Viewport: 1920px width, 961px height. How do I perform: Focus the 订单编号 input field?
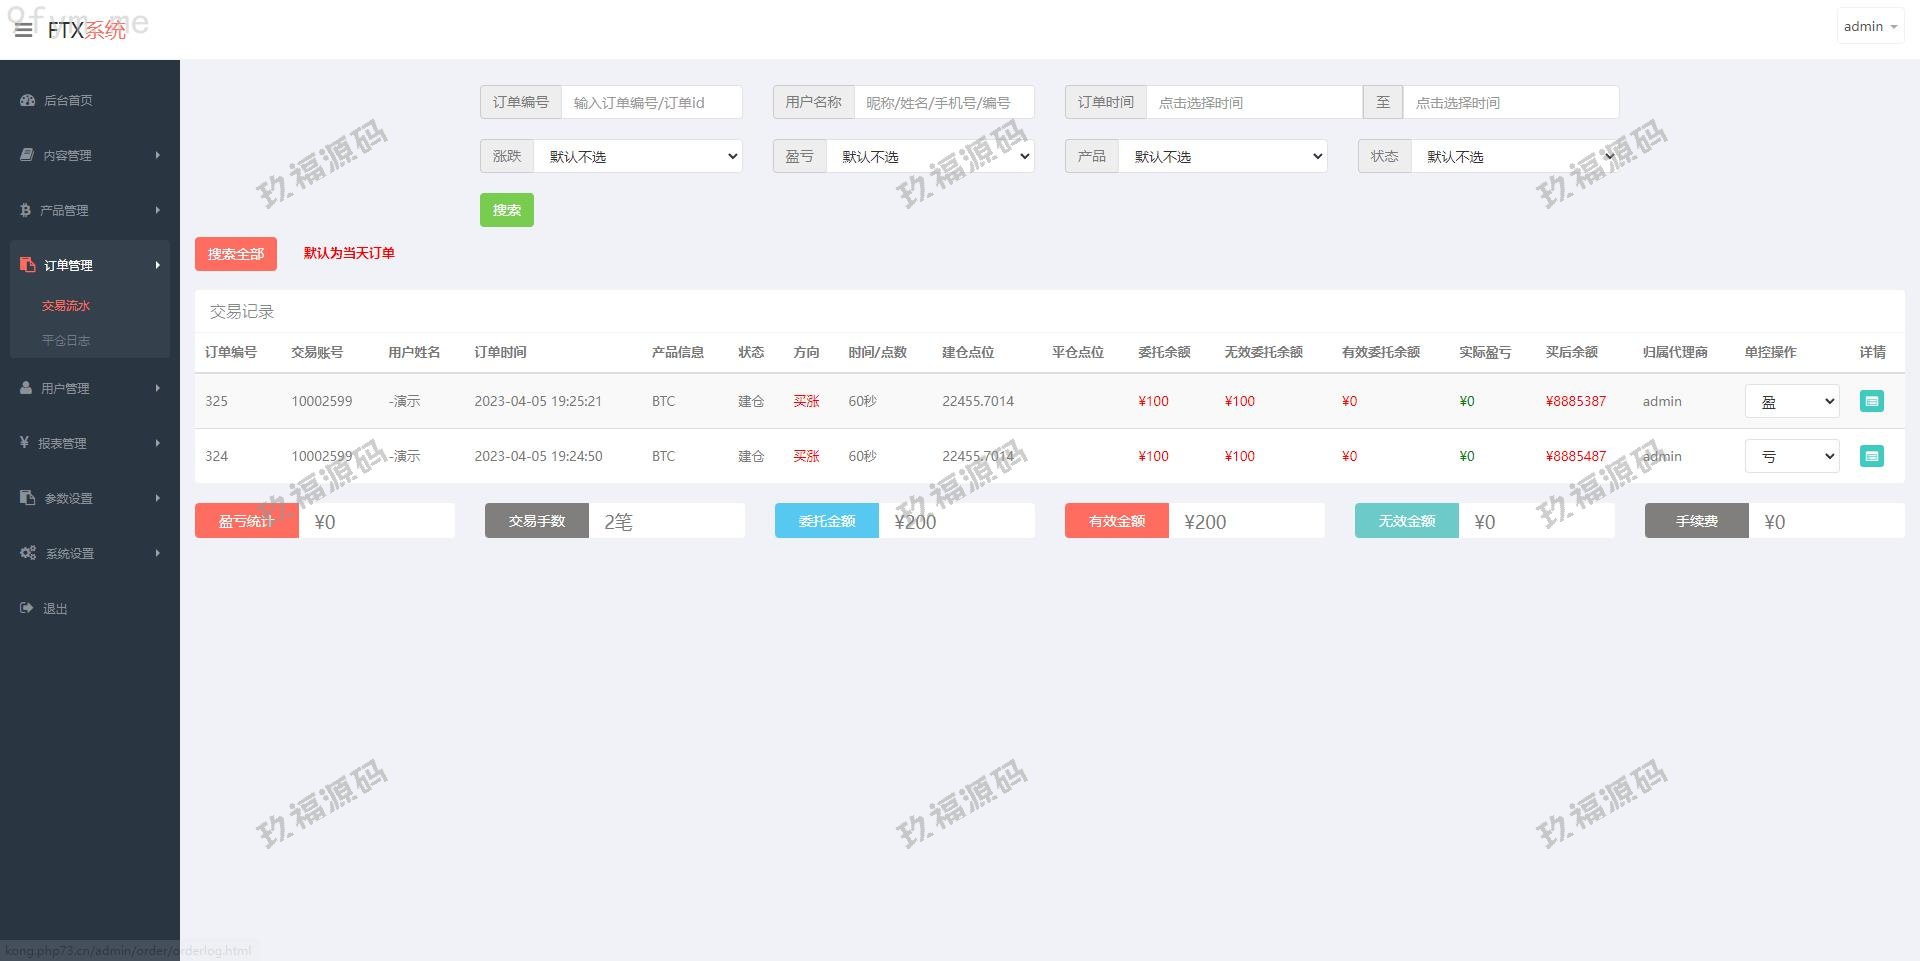tap(651, 102)
